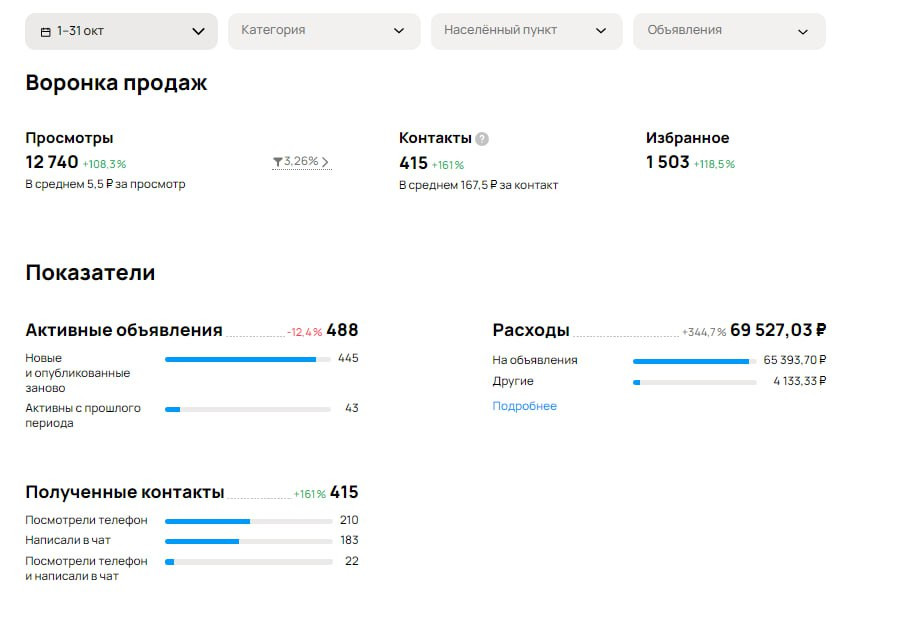Click the Посмотрели телефон bar with 210

pos(249,521)
